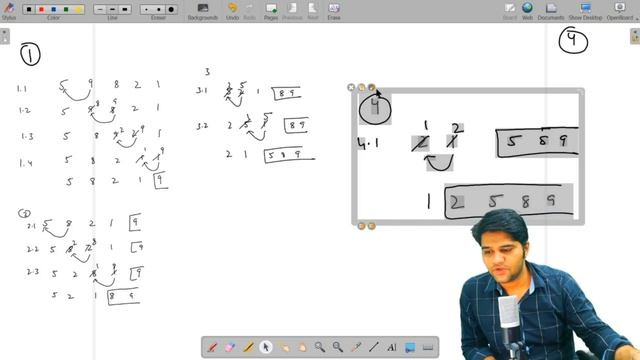Open the Erase page menu
Screen dimensions: 640x360
click(x=333, y=11)
